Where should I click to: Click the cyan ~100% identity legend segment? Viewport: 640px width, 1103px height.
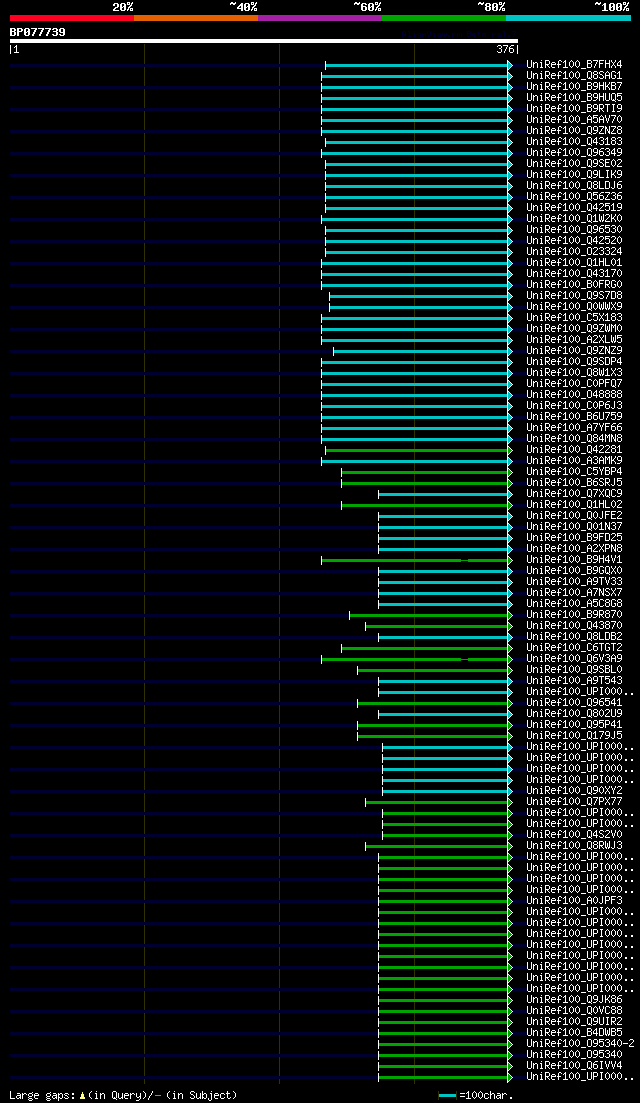click(x=568, y=18)
